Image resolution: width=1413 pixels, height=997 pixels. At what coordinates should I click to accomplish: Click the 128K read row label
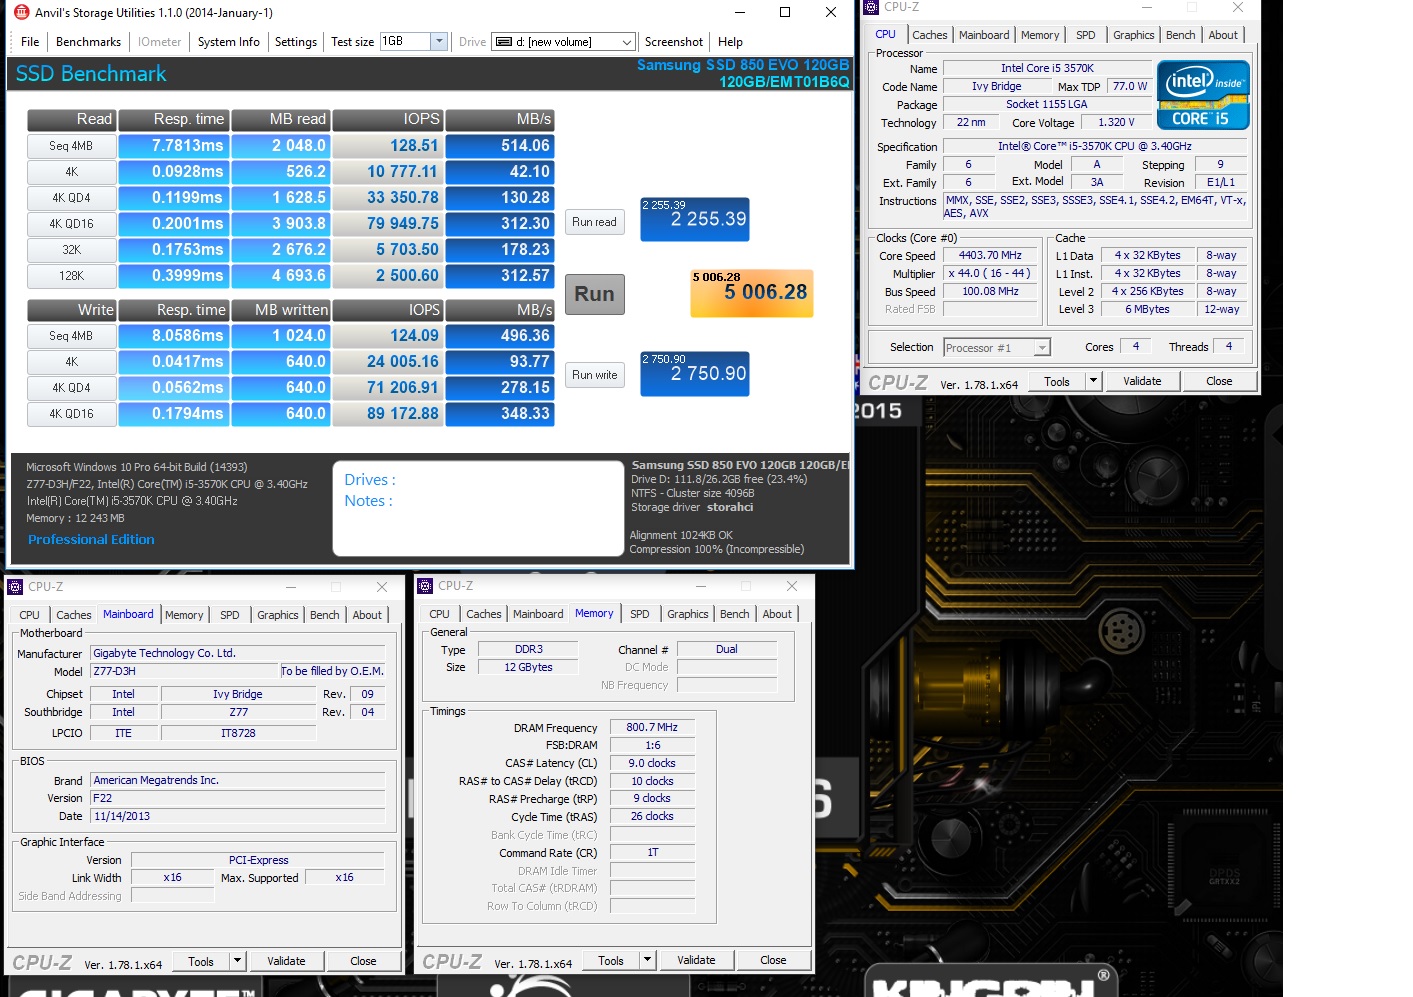click(71, 276)
